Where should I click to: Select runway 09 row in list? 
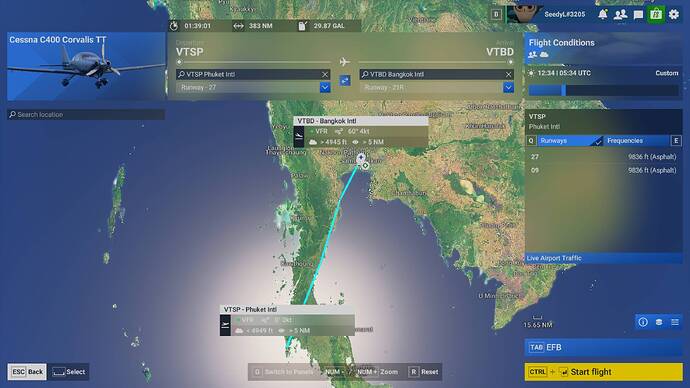(x=603, y=170)
